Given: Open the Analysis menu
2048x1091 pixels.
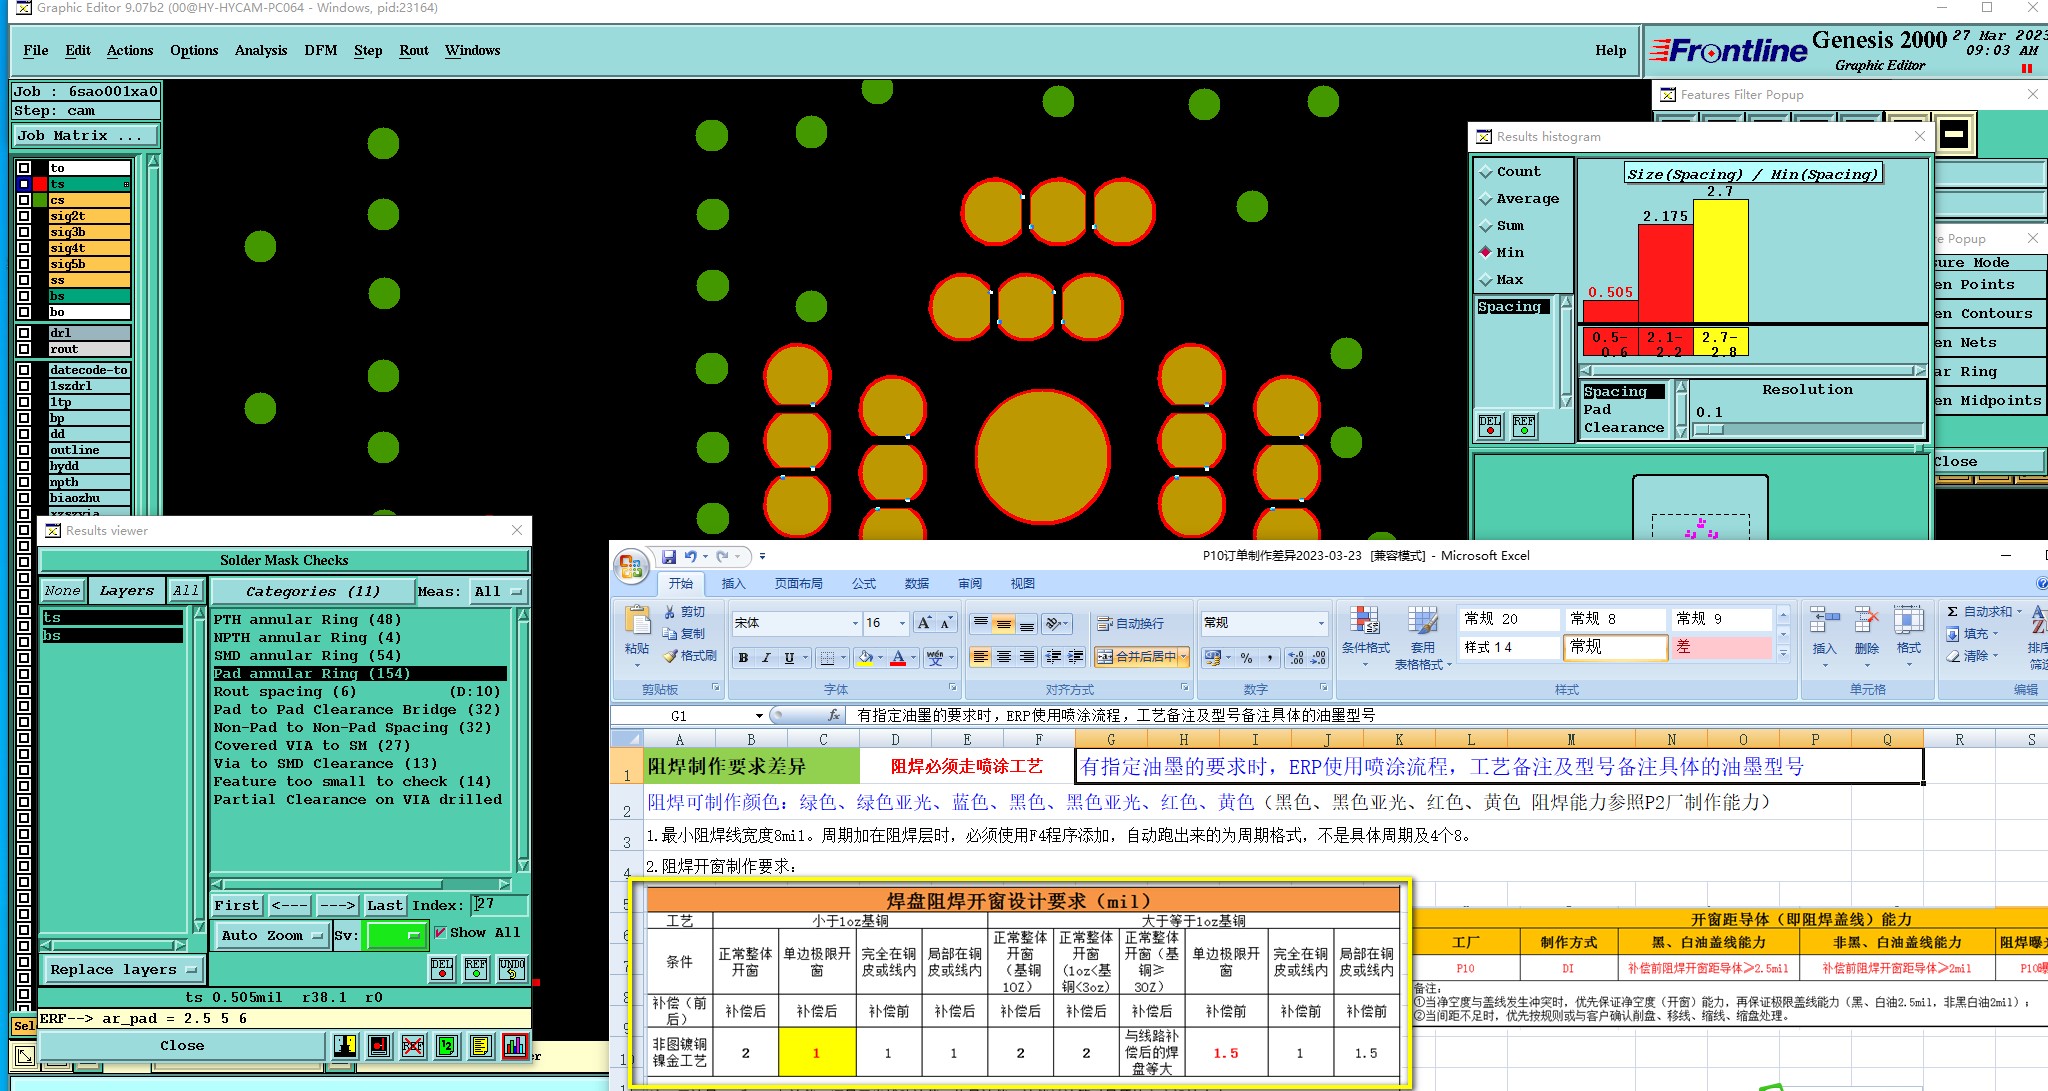Looking at the screenshot, I should pyautogui.click(x=261, y=50).
